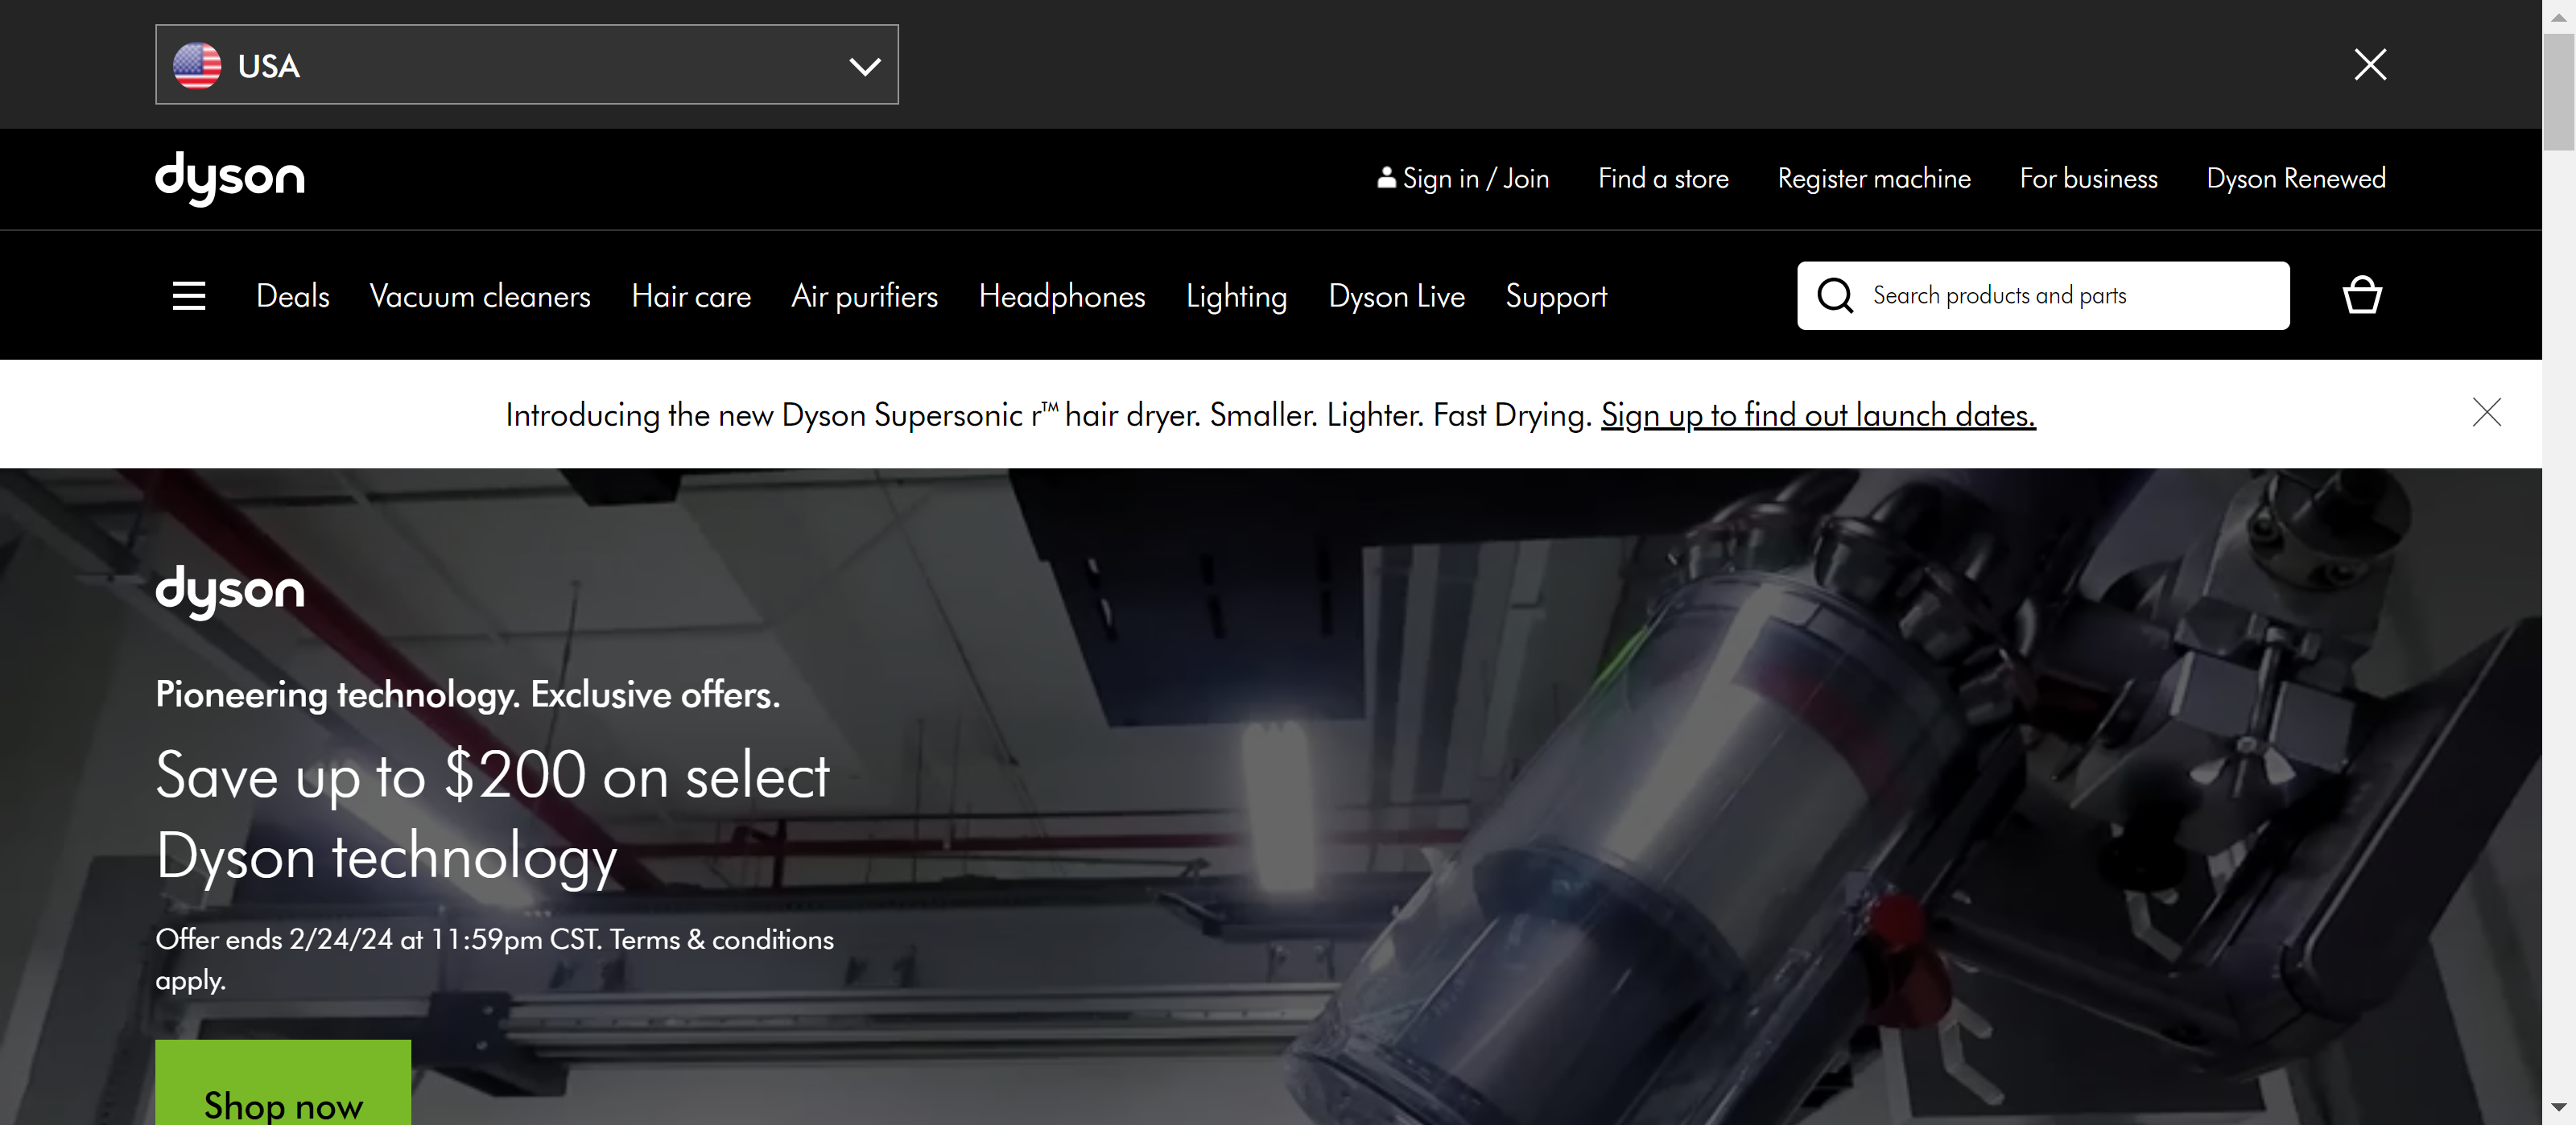Open the Vacuum cleaners menu
This screenshot has width=2576, height=1125.
click(480, 295)
